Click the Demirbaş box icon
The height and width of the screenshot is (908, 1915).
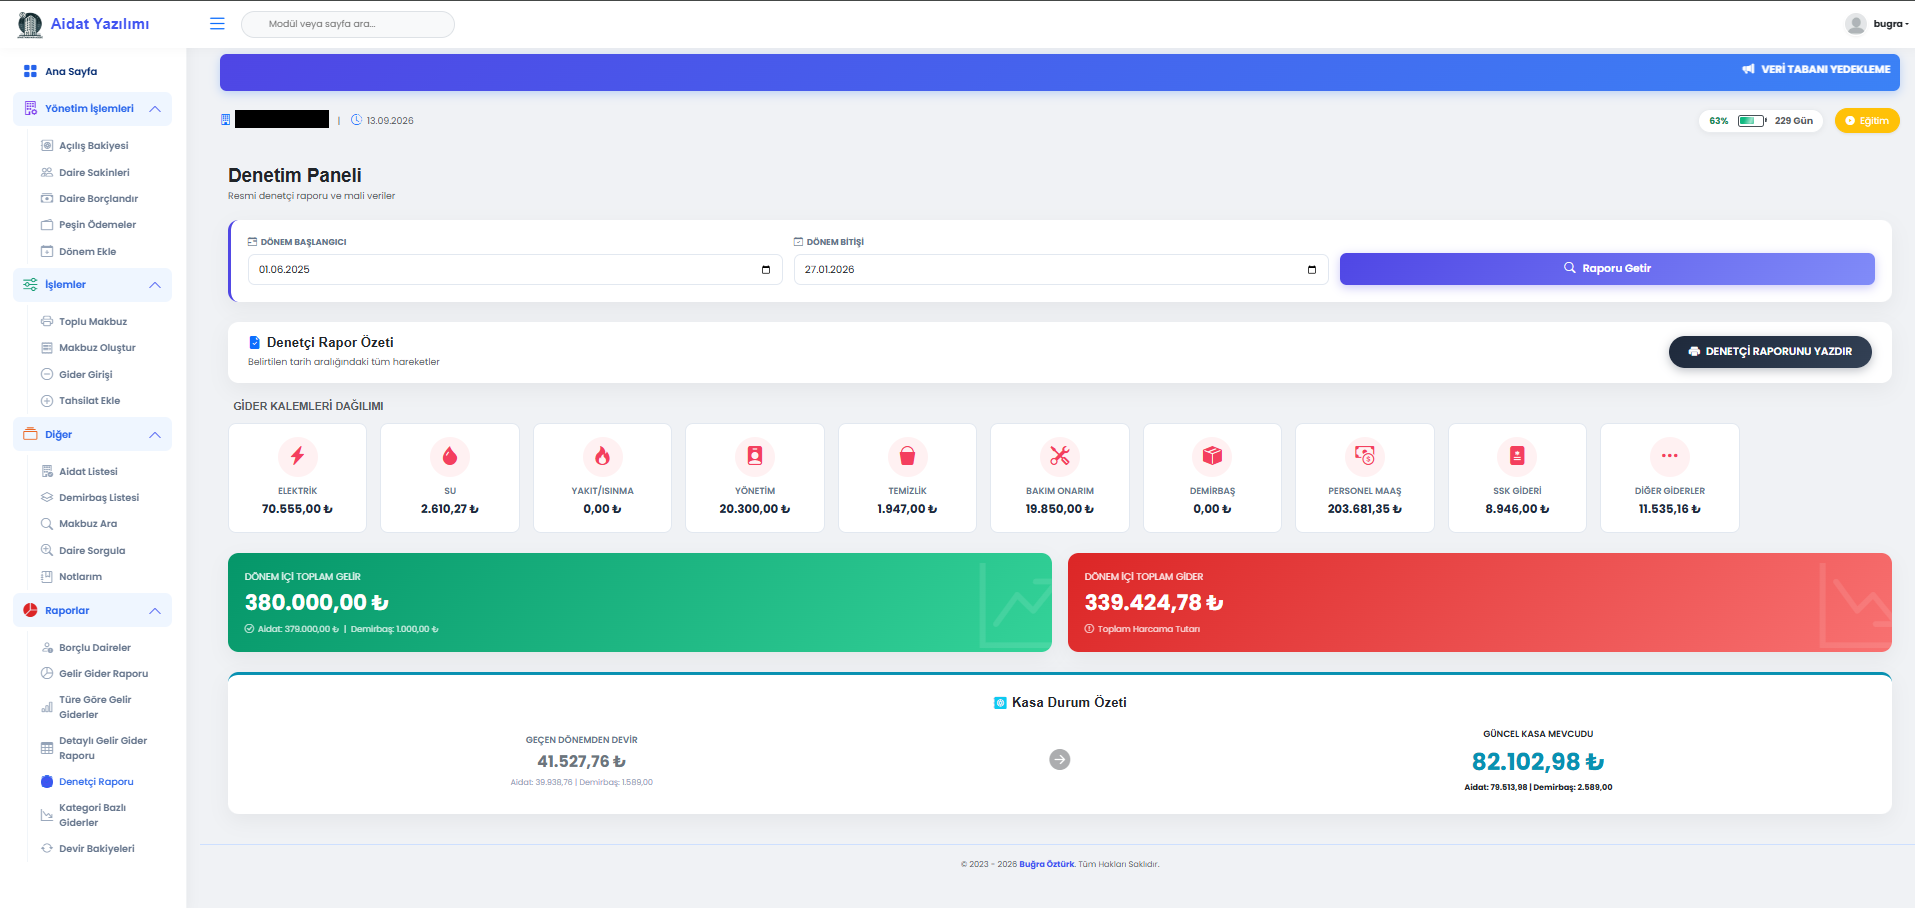(1212, 456)
